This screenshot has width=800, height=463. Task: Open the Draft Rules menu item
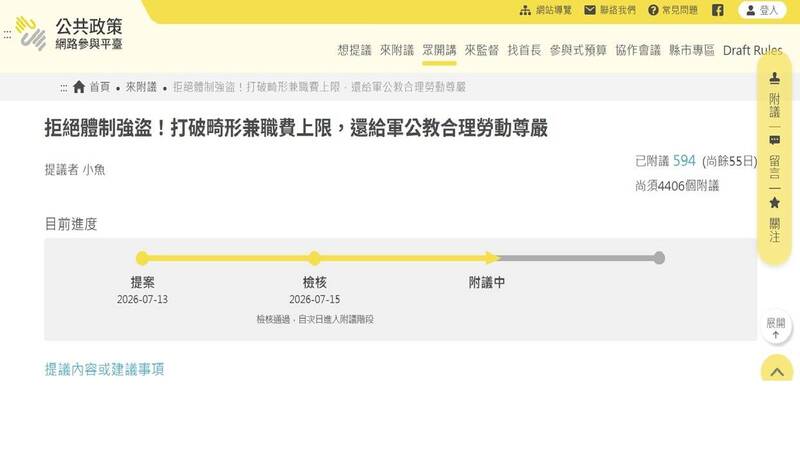tap(753, 50)
